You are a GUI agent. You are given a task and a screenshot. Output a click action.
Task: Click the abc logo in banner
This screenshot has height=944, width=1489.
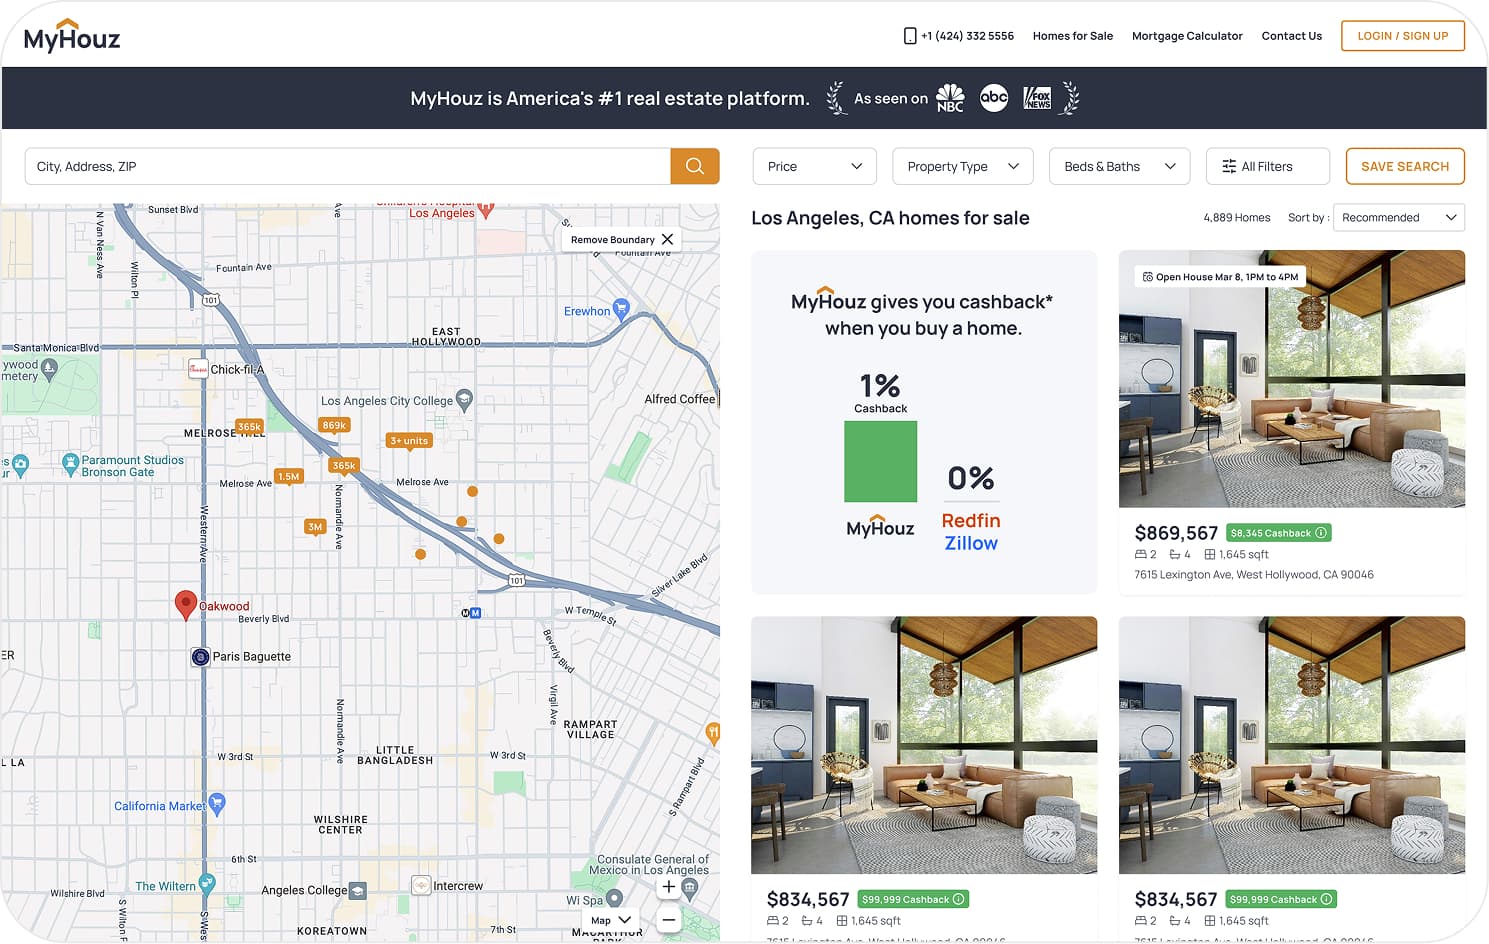[994, 97]
